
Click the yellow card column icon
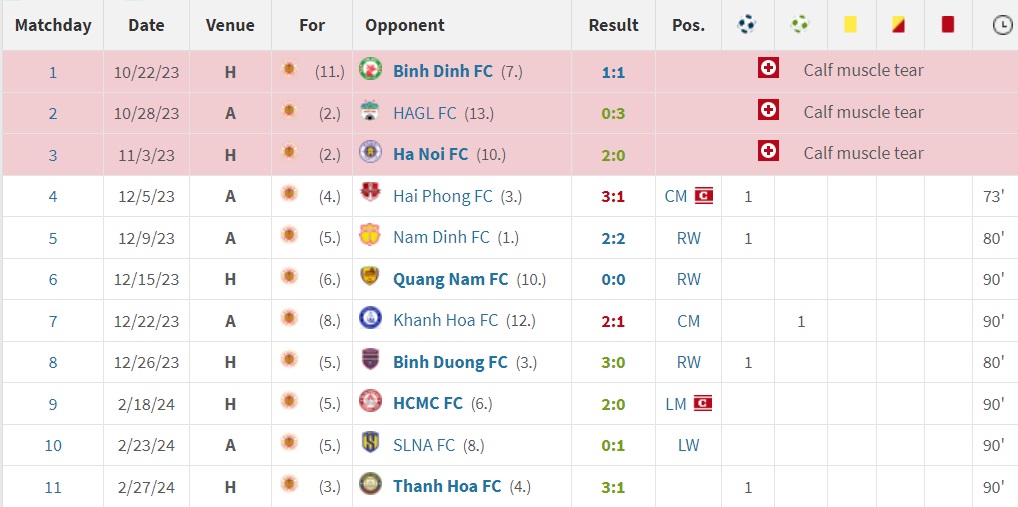point(850,25)
